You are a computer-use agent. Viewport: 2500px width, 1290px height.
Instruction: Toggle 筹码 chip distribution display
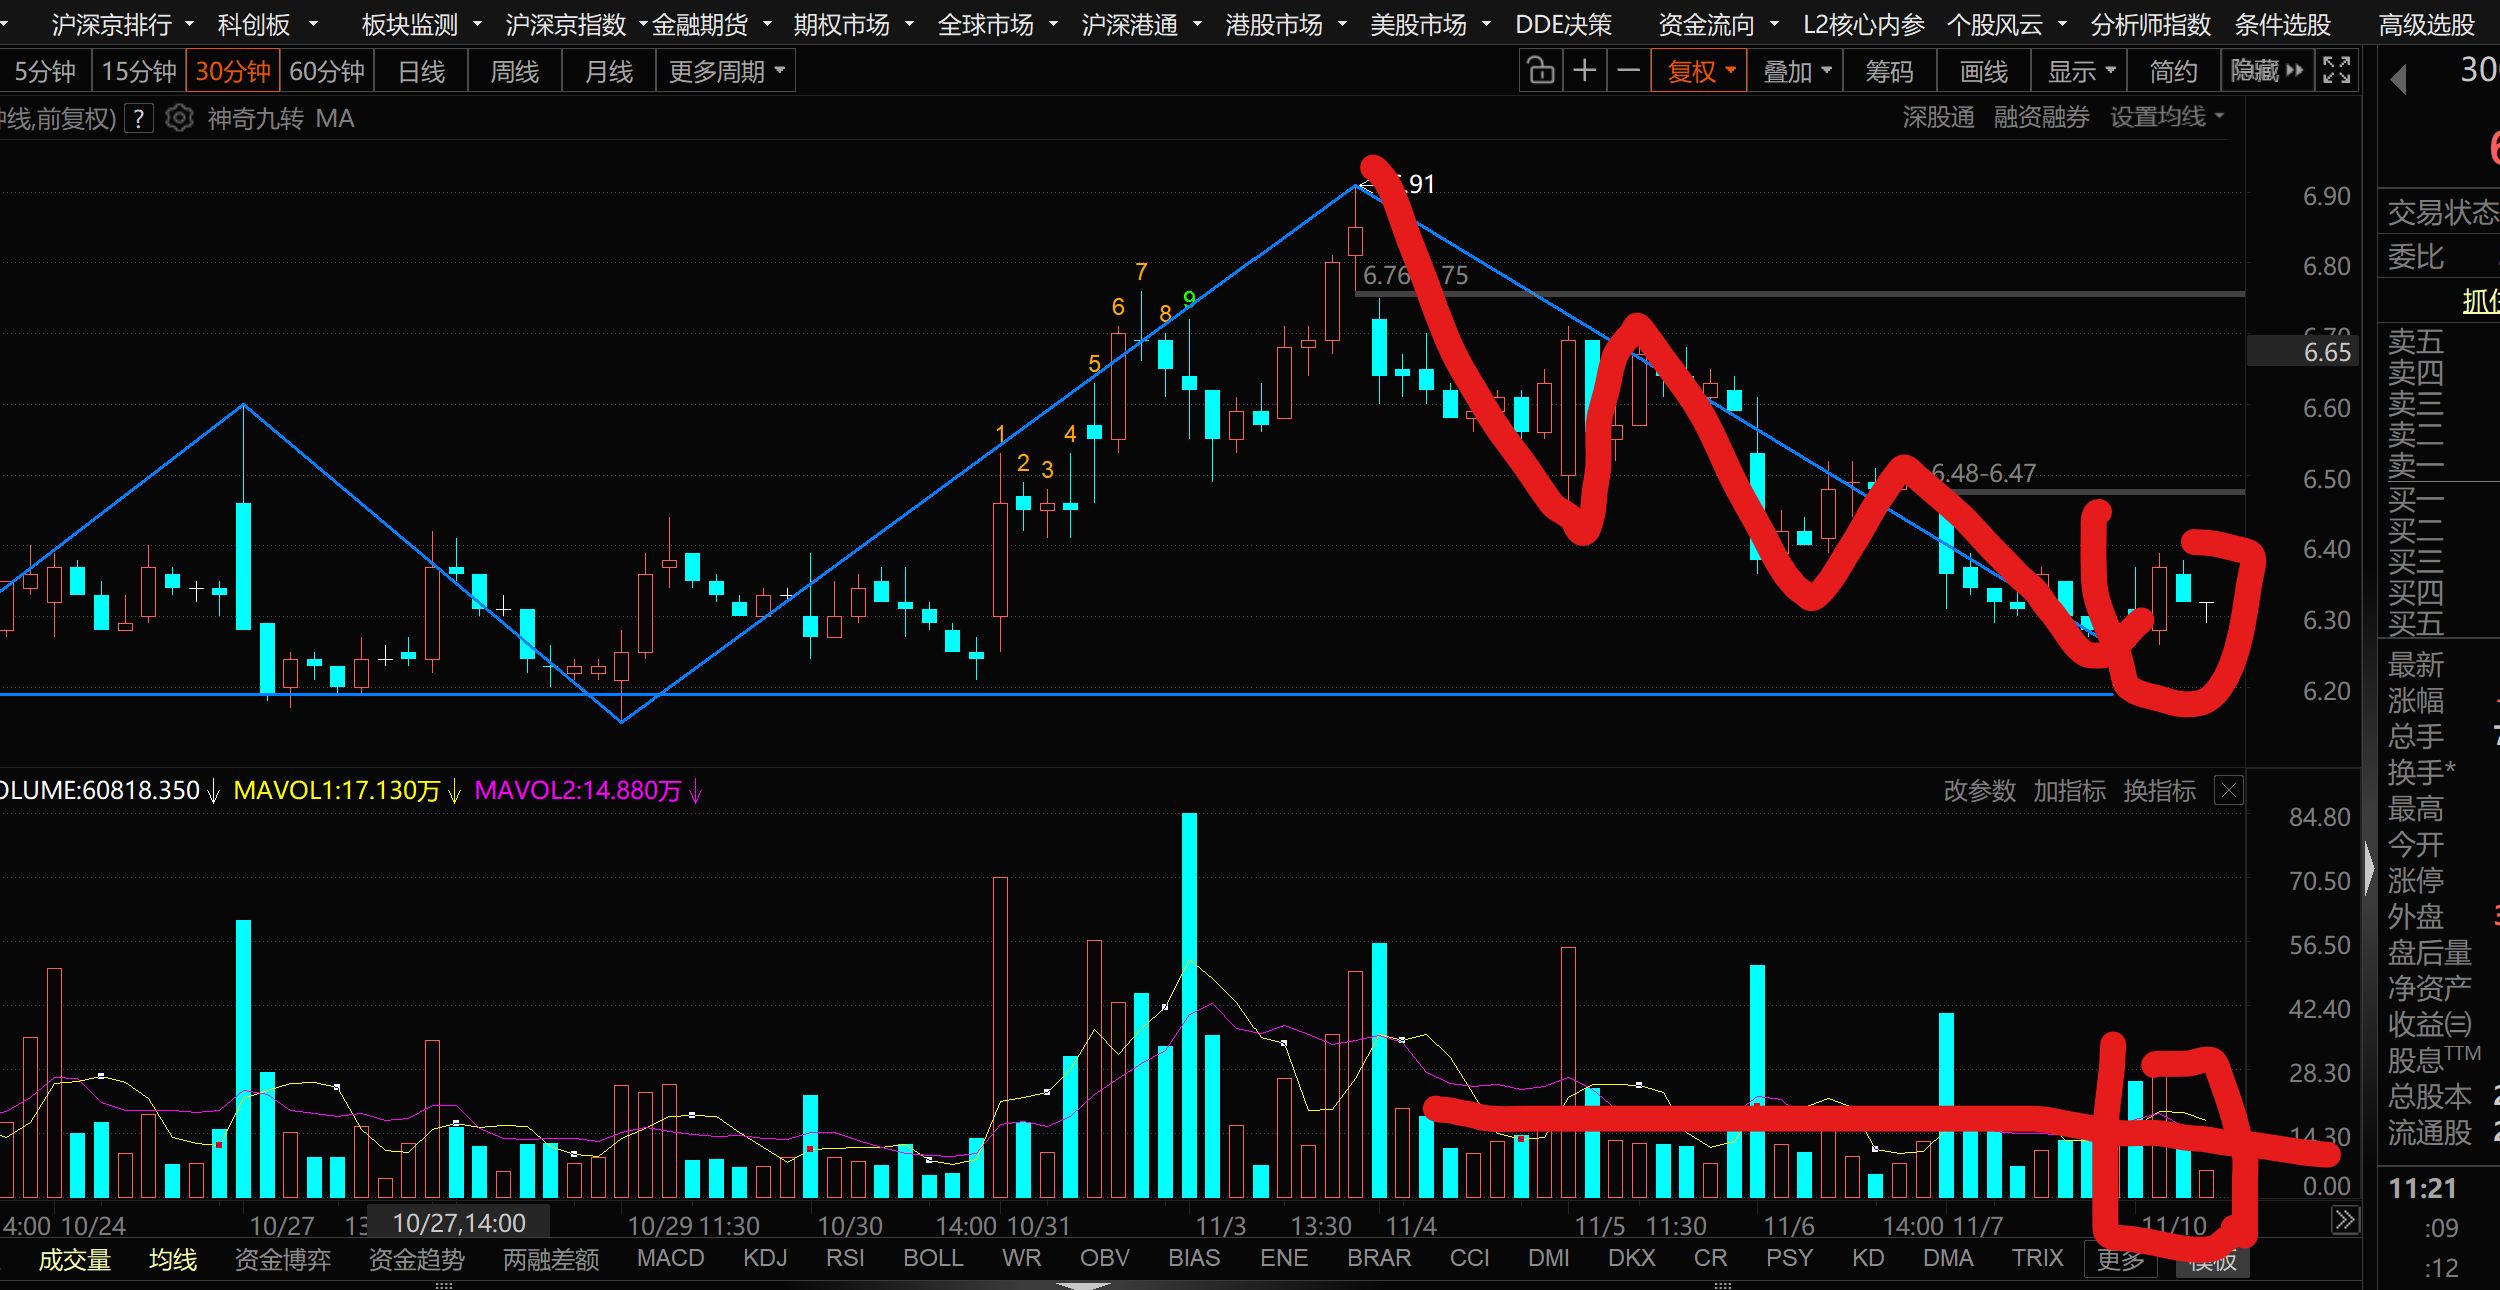point(1889,71)
